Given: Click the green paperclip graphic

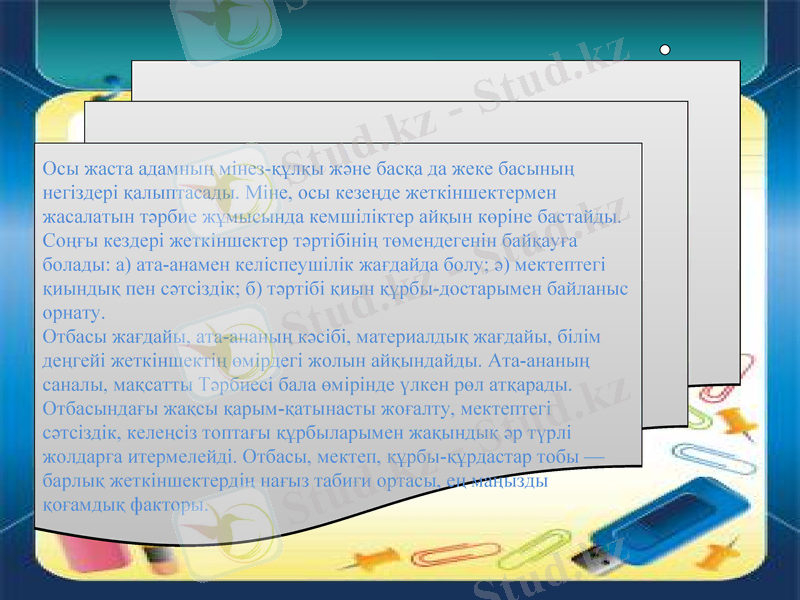Looking at the screenshot, I should 698,418.
